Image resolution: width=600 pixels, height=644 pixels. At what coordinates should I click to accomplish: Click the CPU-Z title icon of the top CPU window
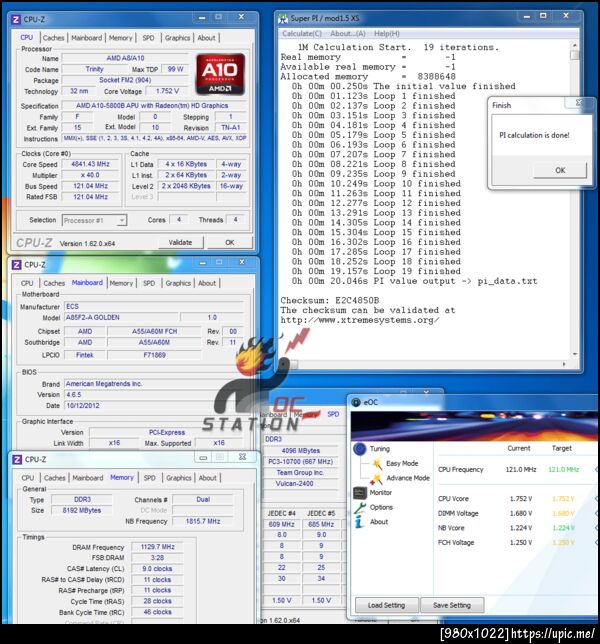(16, 19)
